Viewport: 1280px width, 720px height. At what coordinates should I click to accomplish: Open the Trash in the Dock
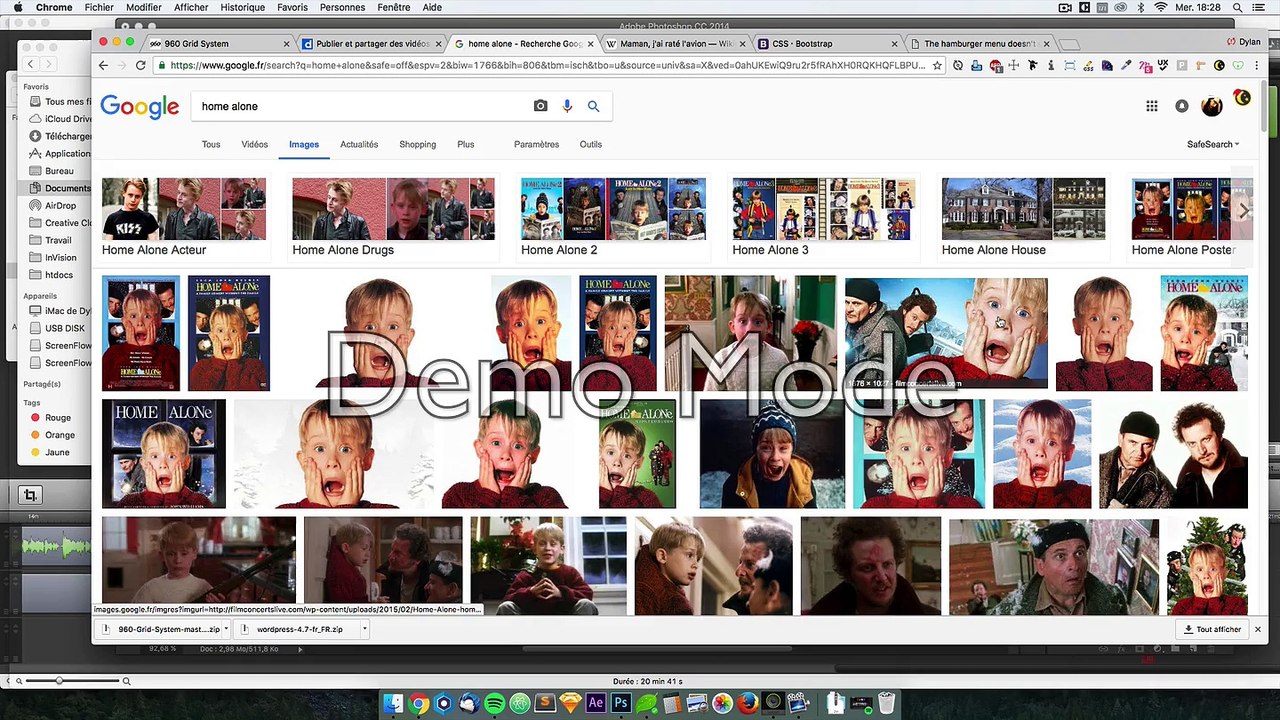point(886,703)
